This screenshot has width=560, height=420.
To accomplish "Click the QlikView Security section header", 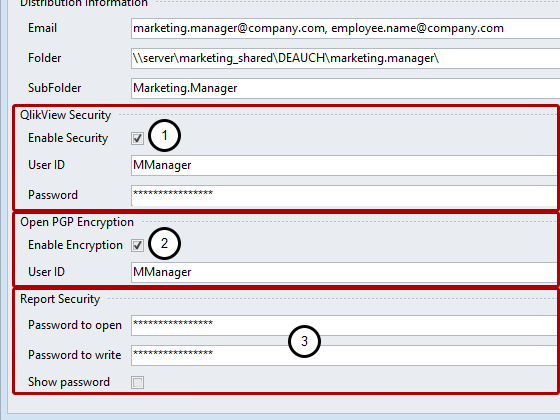I will coord(65,115).
